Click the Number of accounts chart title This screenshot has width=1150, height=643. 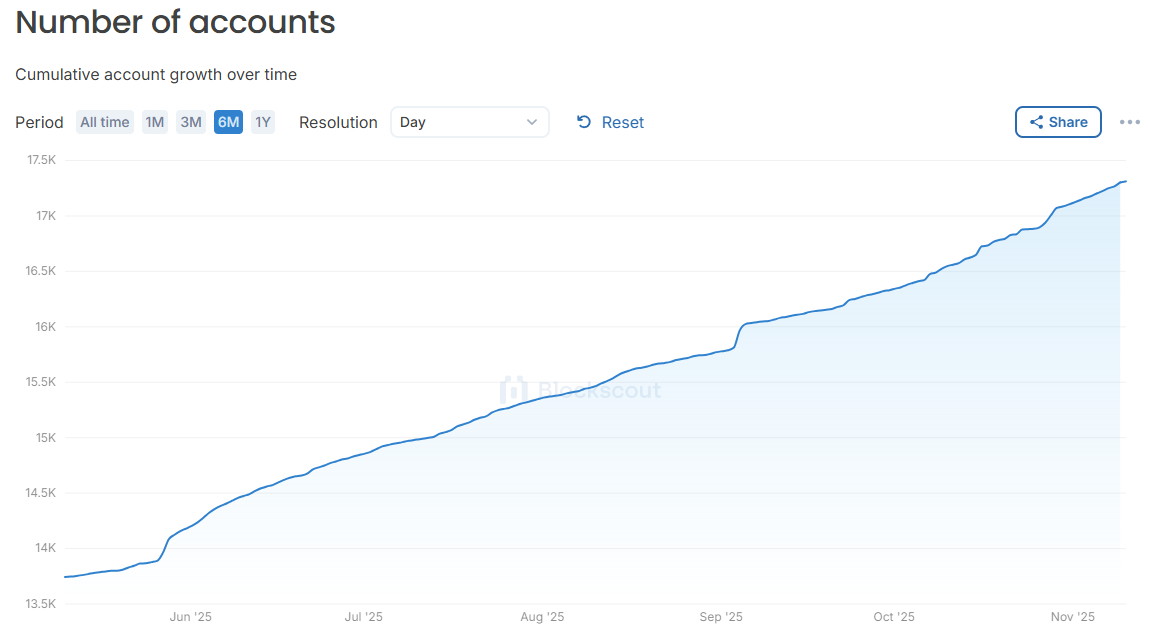pos(174,22)
